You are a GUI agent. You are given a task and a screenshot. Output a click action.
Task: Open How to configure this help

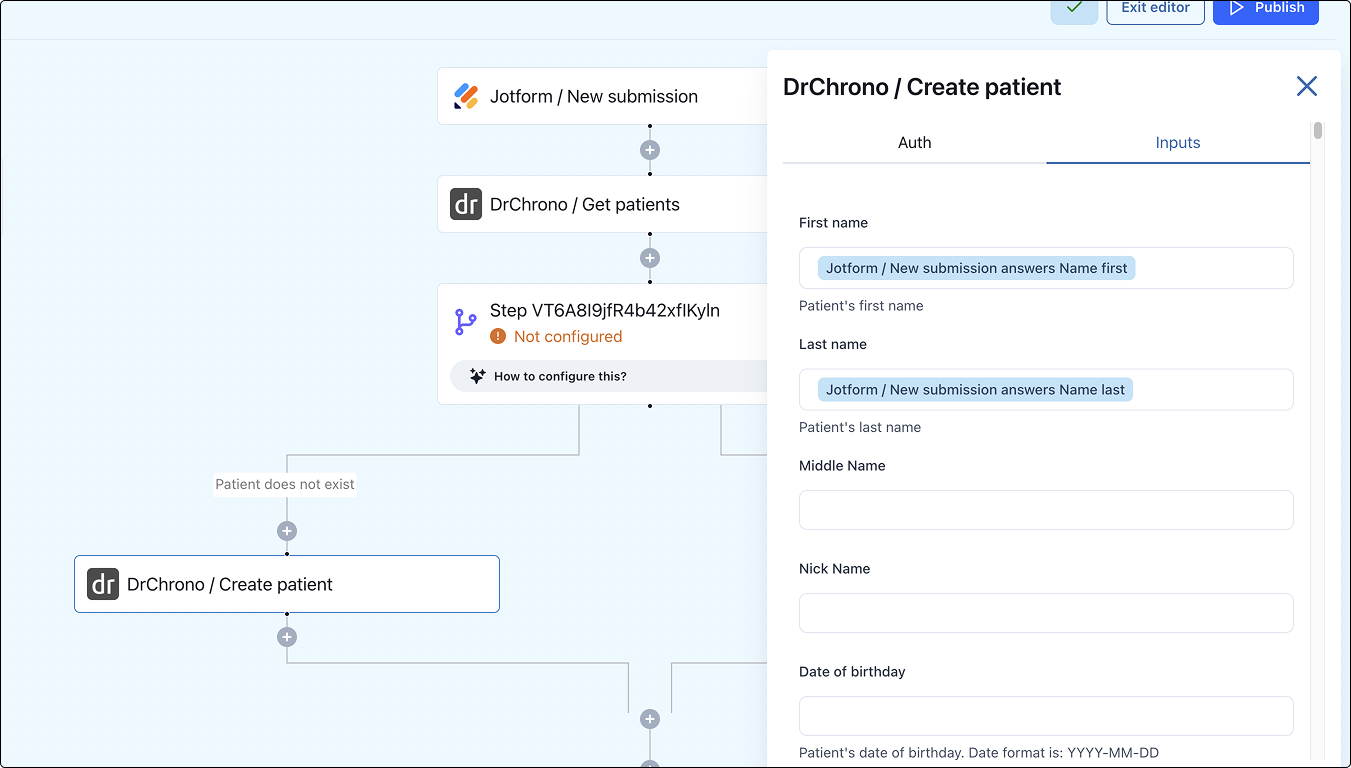(560, 376)
